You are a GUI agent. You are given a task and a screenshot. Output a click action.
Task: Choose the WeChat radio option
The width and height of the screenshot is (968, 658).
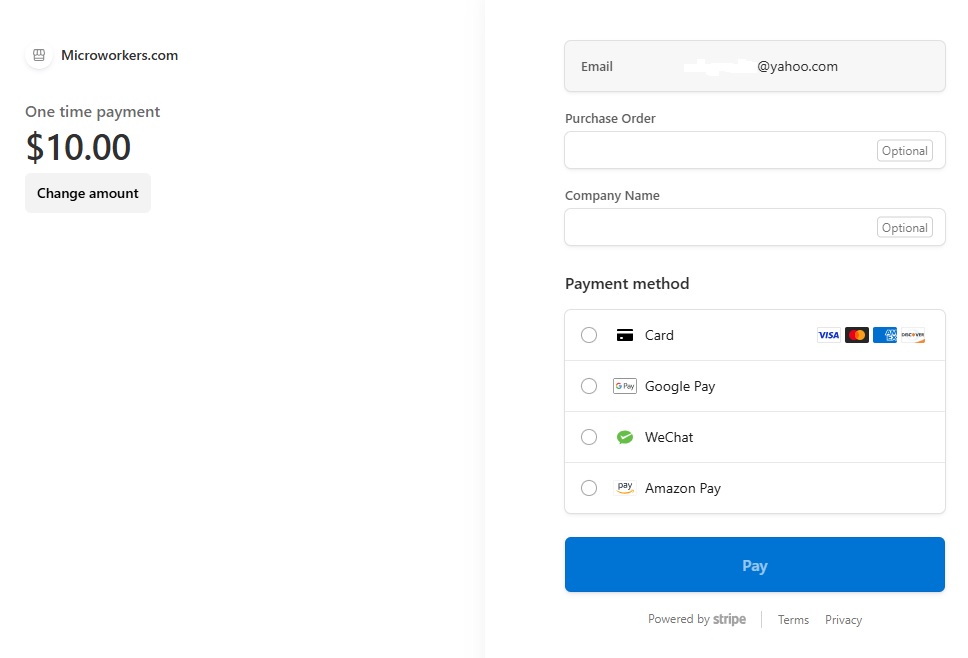coord(589,437)
